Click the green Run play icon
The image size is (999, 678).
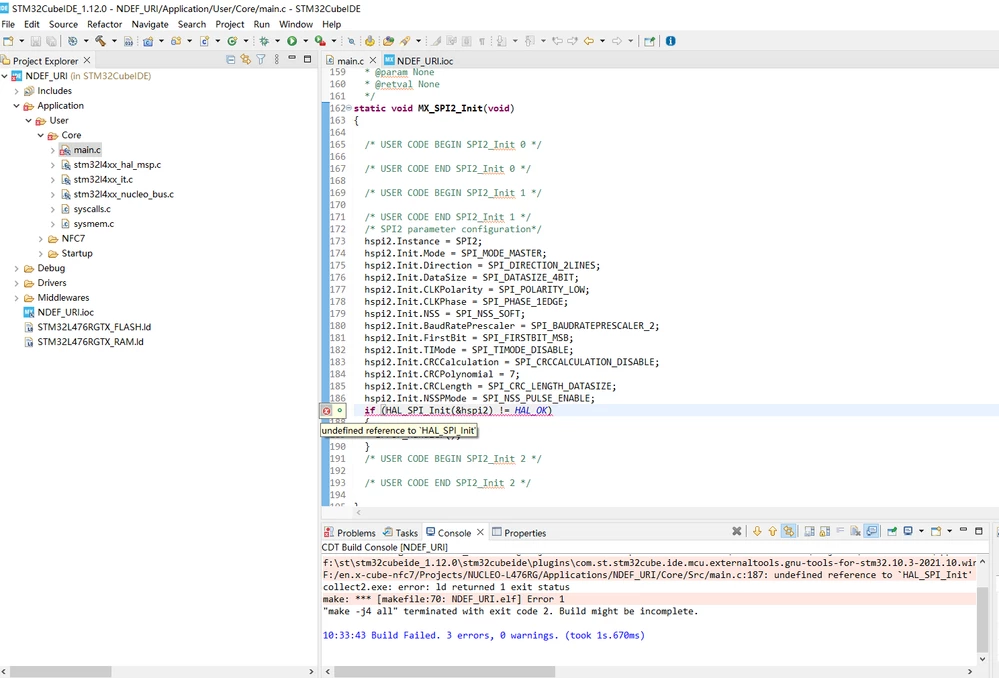click(292, 41)
